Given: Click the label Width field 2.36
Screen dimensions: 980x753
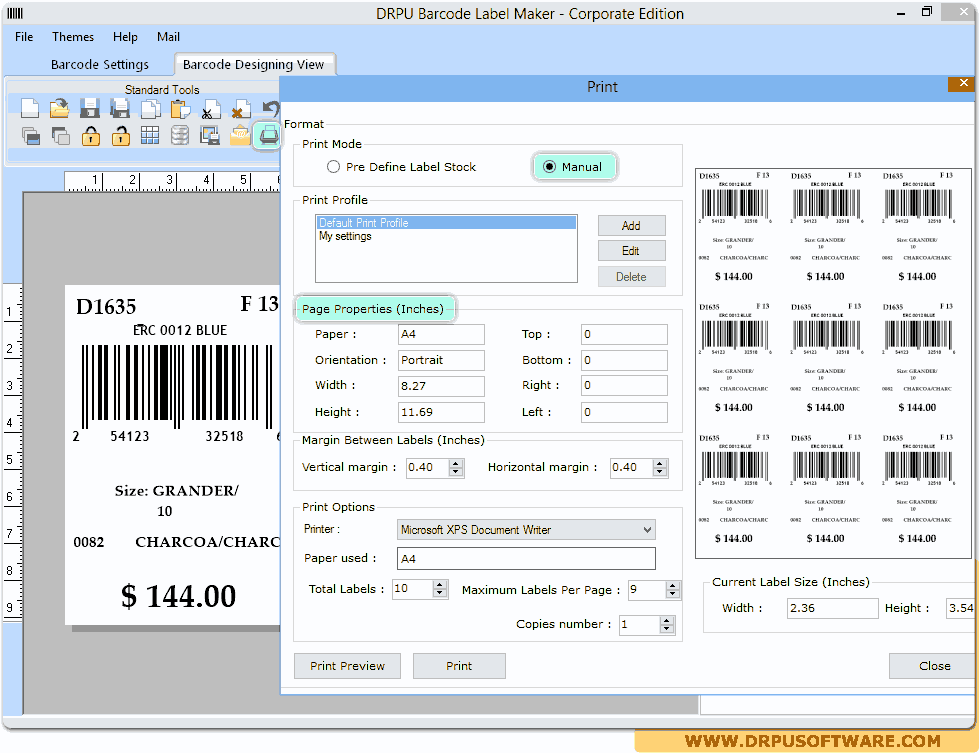Looking at the screenshot, I should (832, 608).
